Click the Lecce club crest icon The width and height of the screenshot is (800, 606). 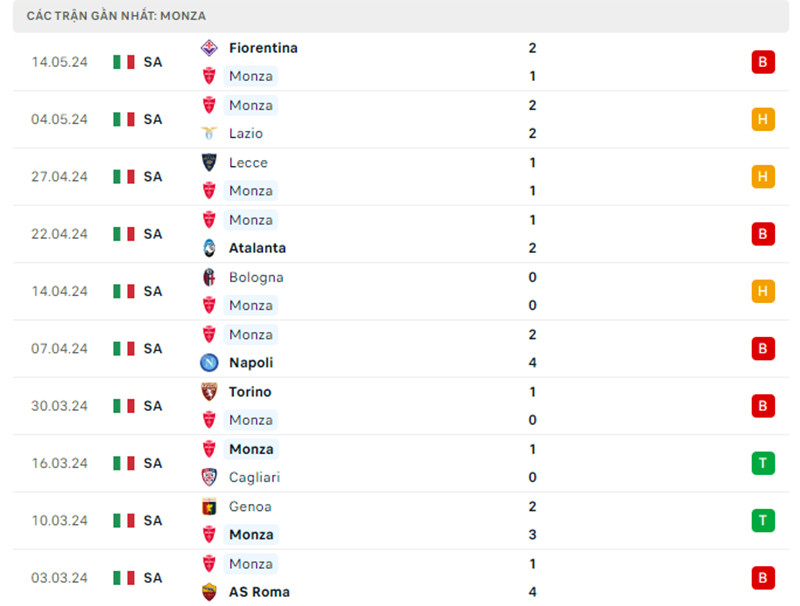click(x=210, y=162)
